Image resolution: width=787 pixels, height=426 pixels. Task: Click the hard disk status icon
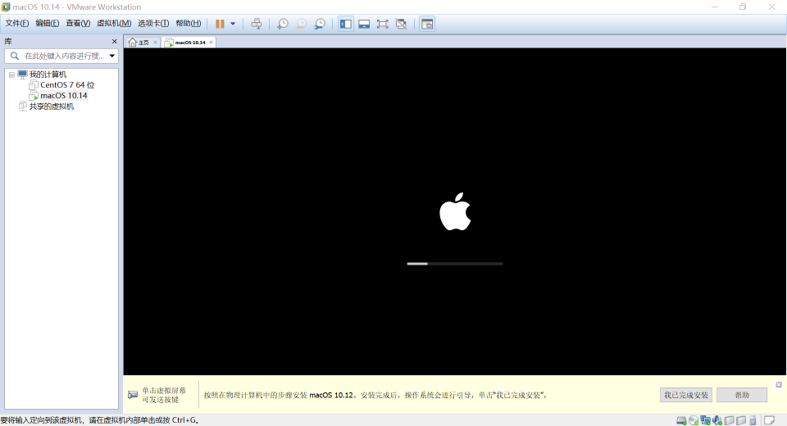(x=682, y=420)
